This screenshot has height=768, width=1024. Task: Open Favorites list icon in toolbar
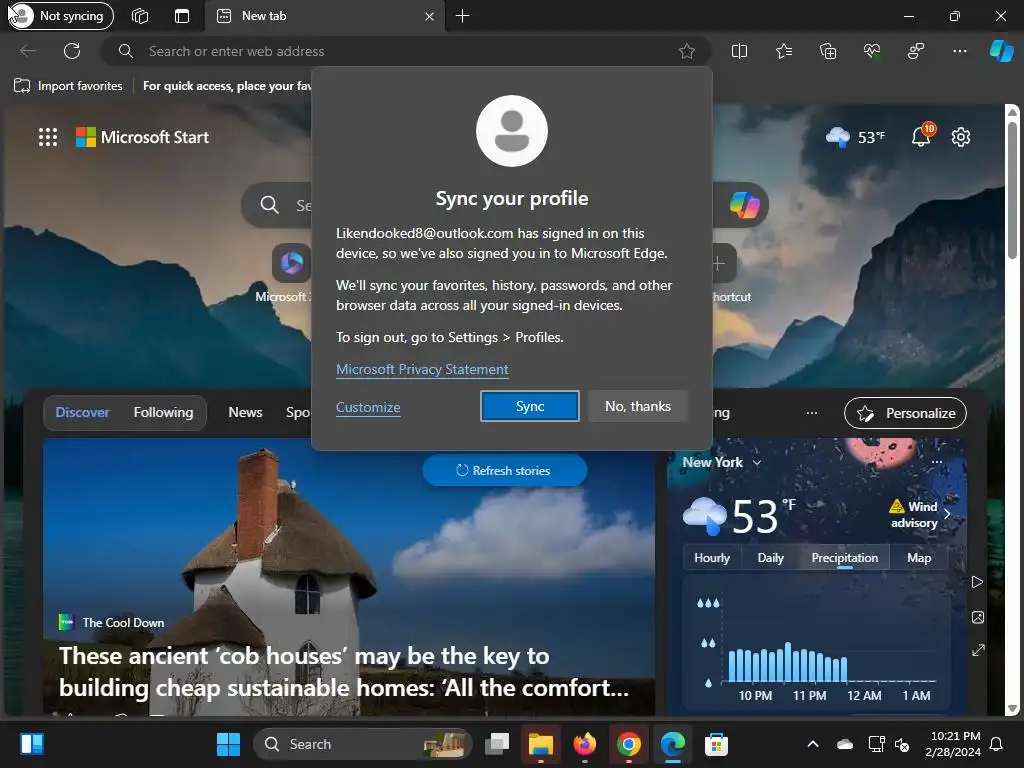[784, 51]
